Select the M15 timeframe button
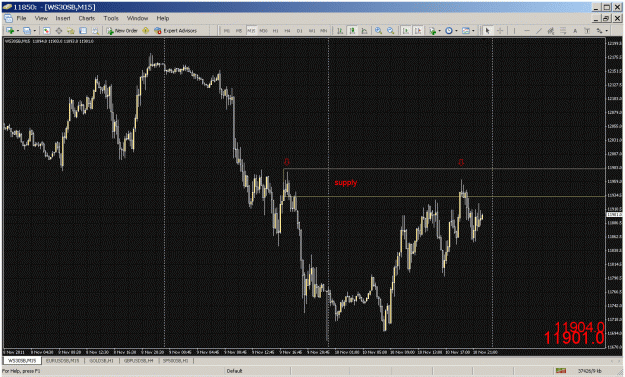Image resolution: width=625 pixels, height=377 pixels. [x=251, y=31]
